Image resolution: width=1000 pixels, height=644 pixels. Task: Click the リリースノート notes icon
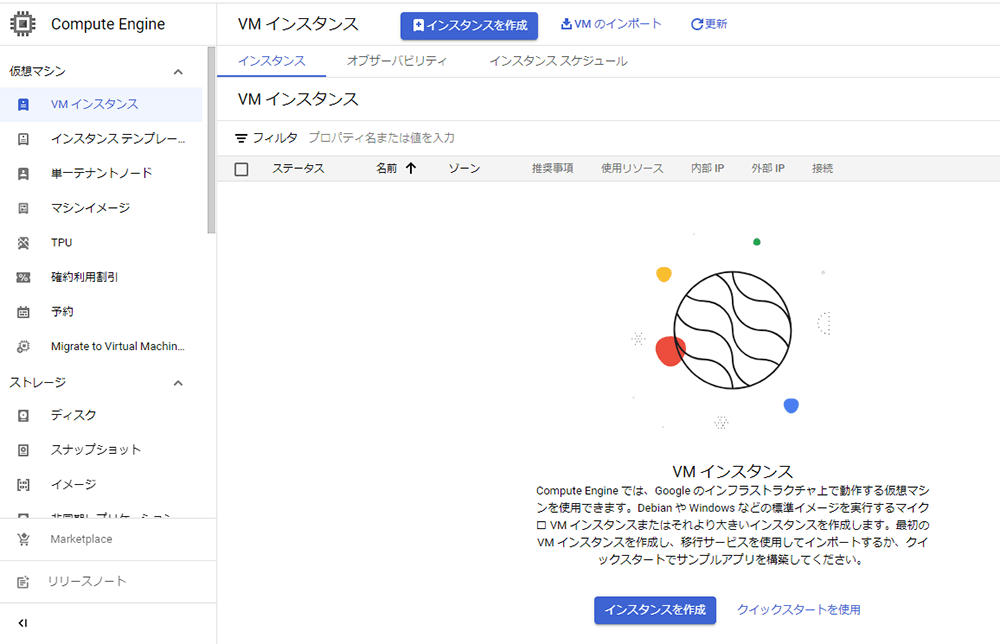pos(24,582)
